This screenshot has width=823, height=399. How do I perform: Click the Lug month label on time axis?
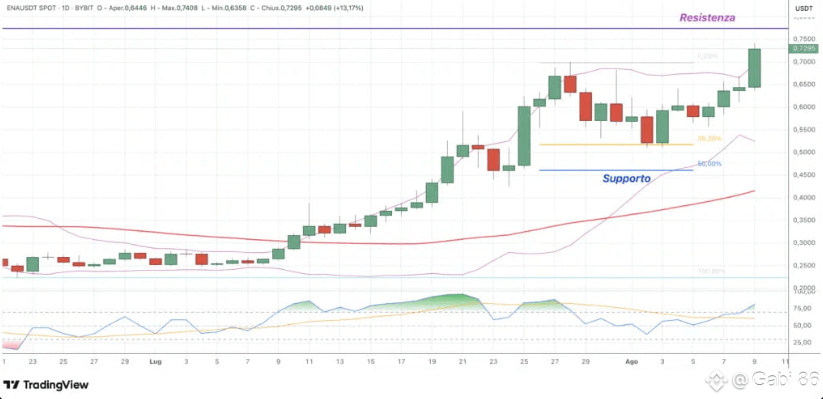(155, 362)
